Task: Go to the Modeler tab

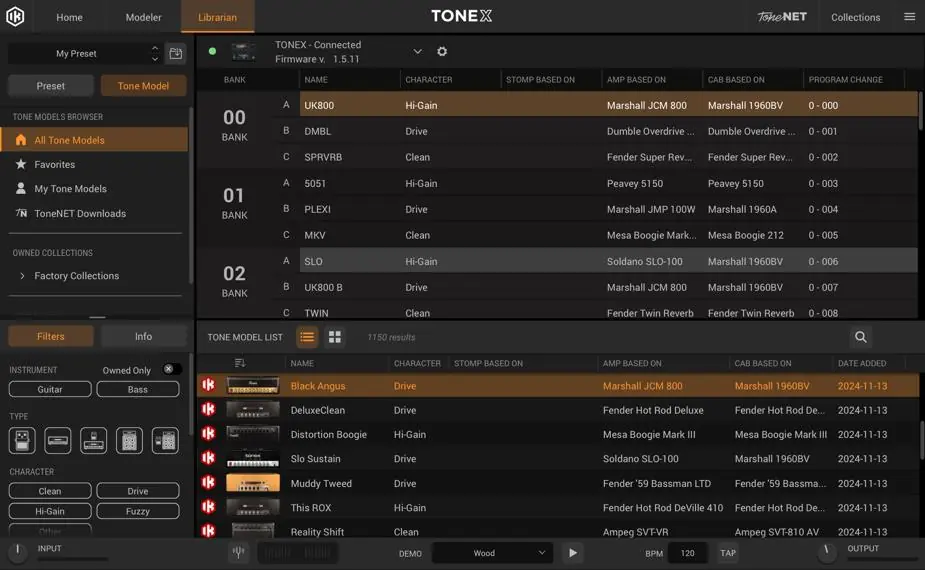Action: [143, 17]
